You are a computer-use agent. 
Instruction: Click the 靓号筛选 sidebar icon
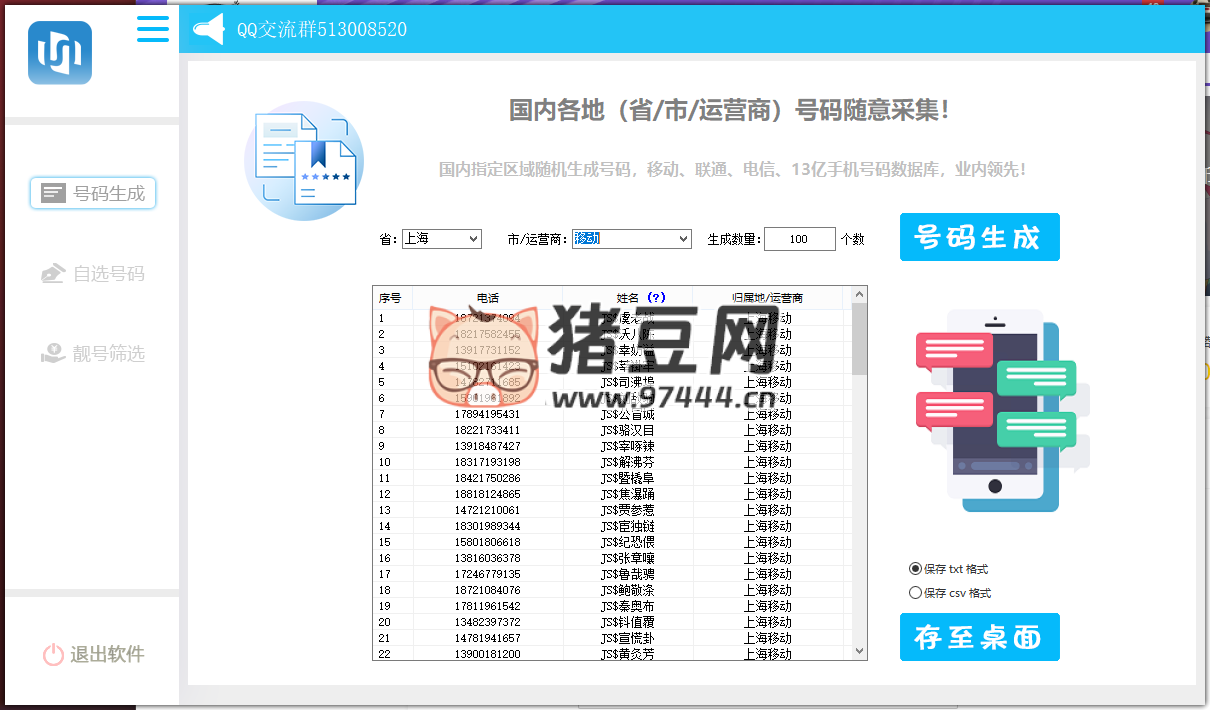[x=53, y=354]
